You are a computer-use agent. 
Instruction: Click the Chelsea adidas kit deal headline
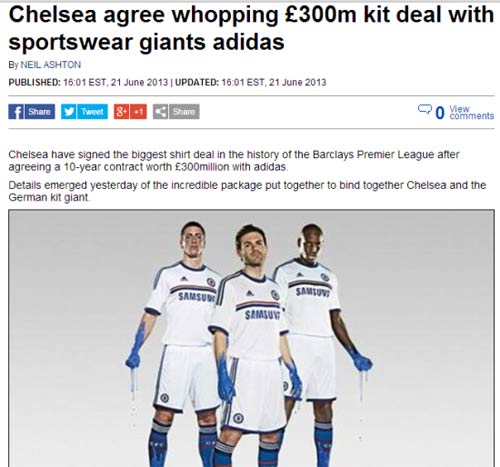251,28
